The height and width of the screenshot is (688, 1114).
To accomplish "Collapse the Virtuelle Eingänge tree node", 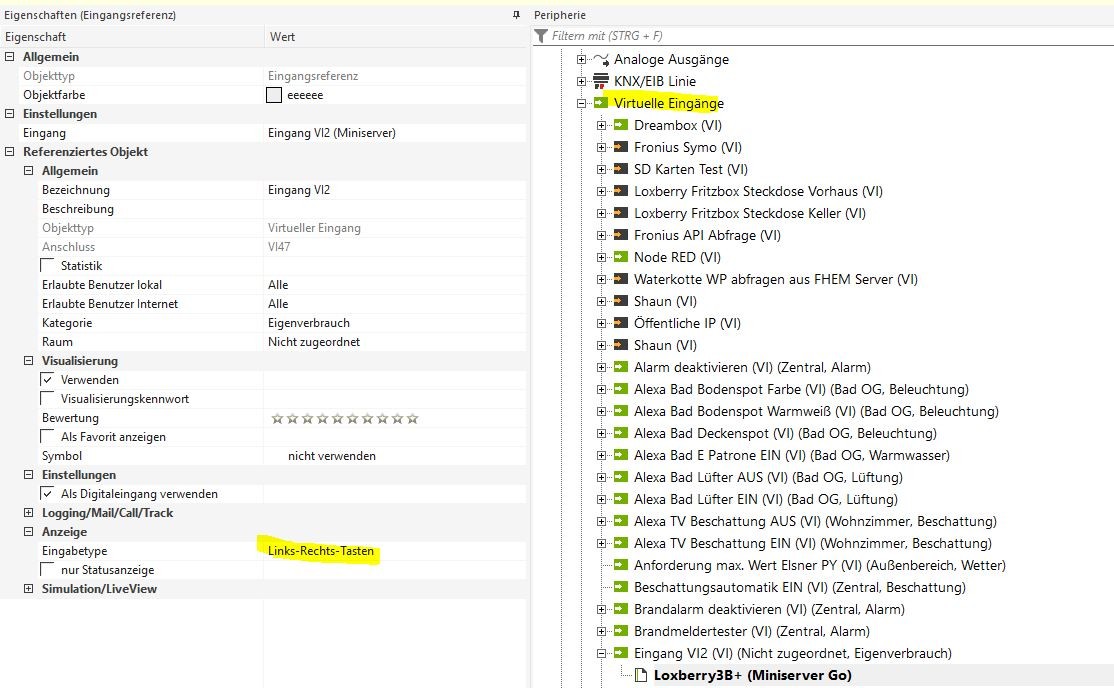I will pyautogui.click(x=581, y=103).
